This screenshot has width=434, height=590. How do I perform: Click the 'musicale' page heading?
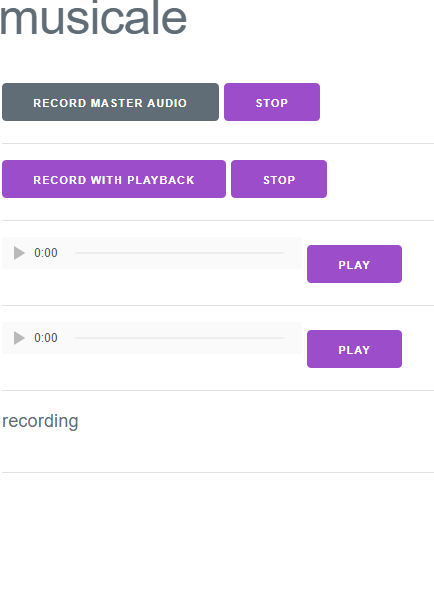(x=93, y=19)
